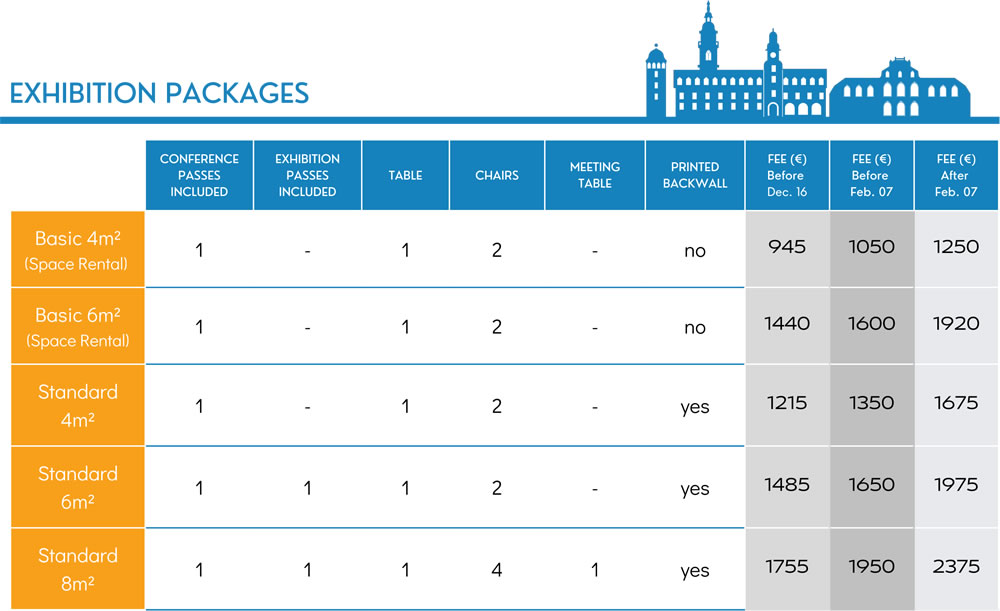Viewport: 1000px width, 611px height.
Task: Click the 945 euro fee cell
Action: [x=787, y=246]
